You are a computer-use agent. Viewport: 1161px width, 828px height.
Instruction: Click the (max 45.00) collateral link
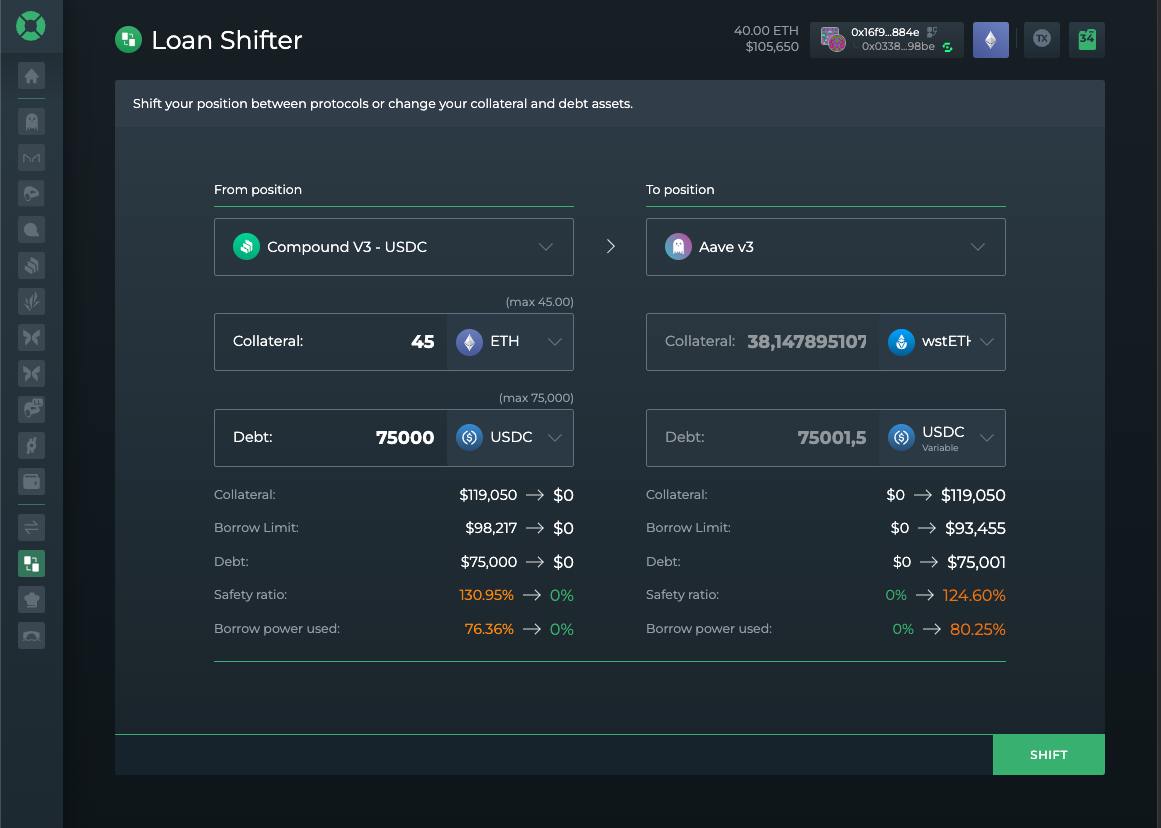click(x=539, y=302)
